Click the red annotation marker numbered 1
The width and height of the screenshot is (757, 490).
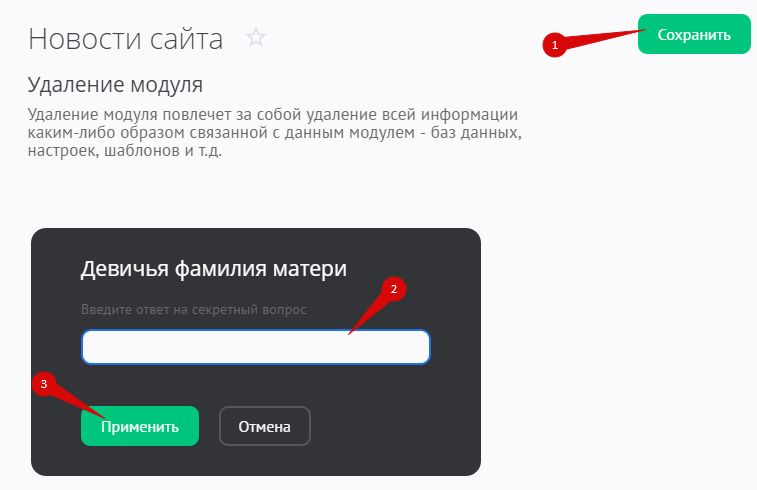(554, 45)
